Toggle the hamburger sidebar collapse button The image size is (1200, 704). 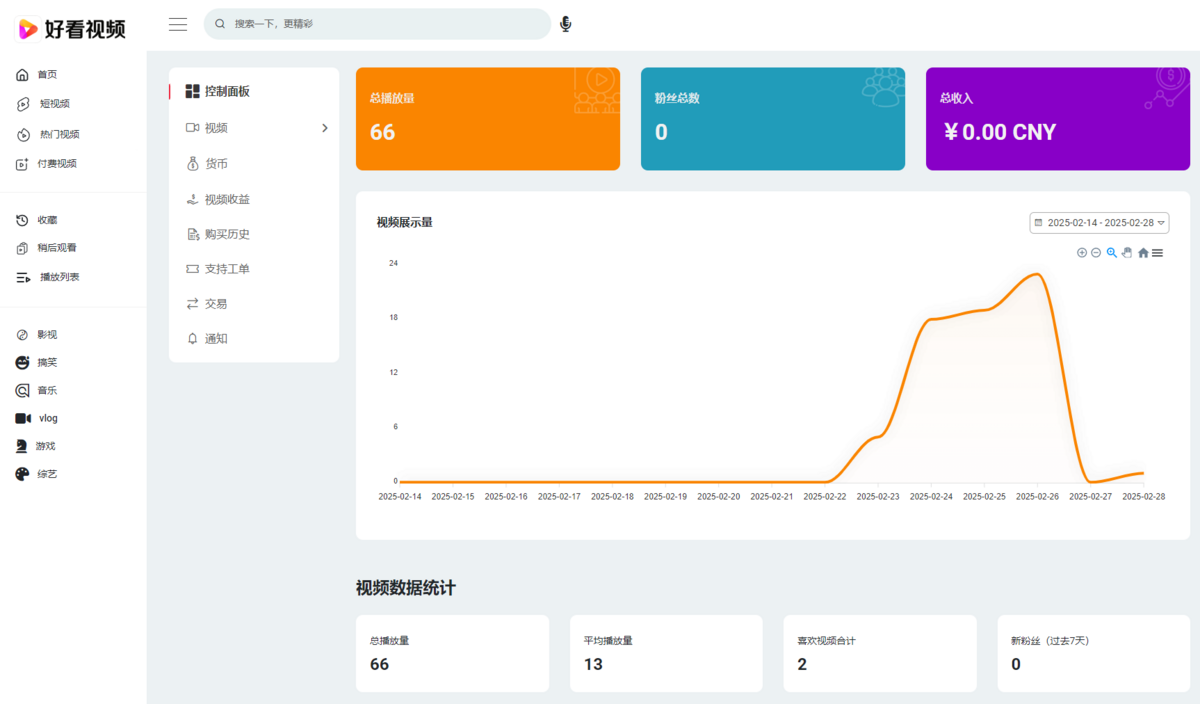(178, 24)
